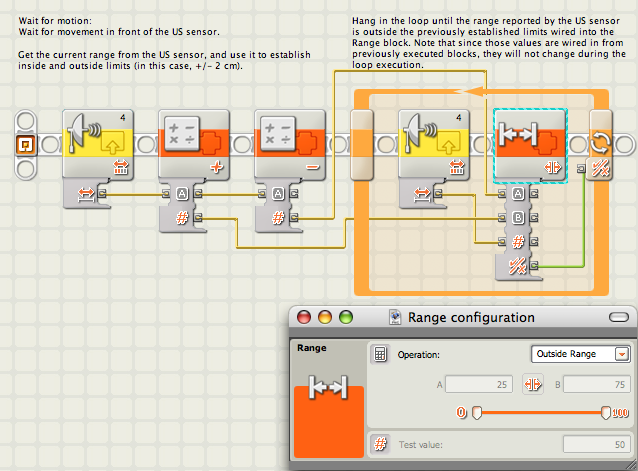Click the Test value hash icon

tap(380, 443)
